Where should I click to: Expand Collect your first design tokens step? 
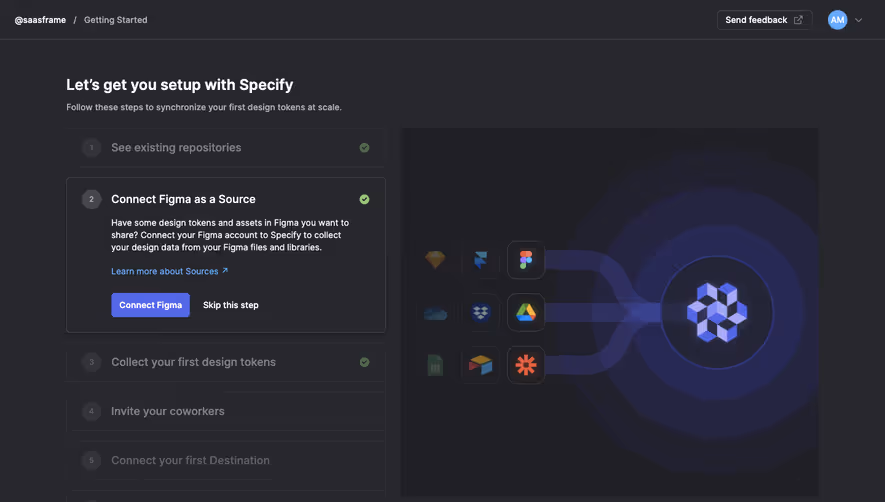click(226, 362)
